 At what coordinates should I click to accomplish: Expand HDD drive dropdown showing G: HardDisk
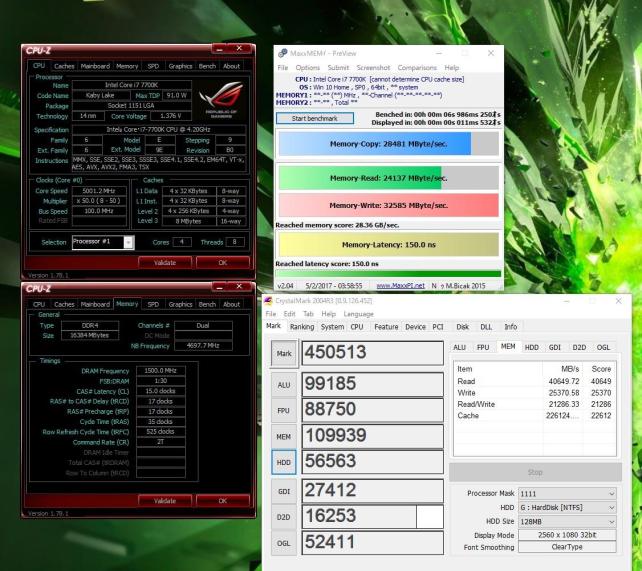(611, 508)
